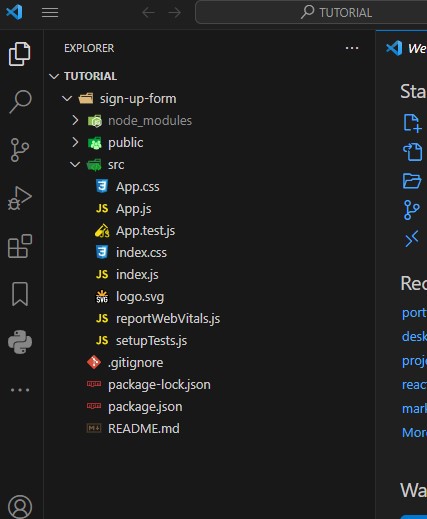427x519 pixels.
Task: Open the README.md file
Action: click(209, 429)
